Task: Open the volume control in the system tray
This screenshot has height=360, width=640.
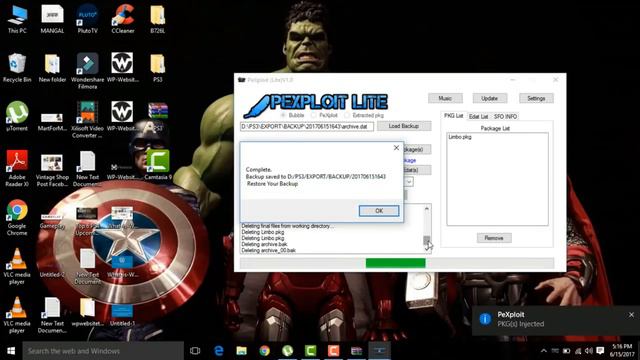Action: (588, 351)
